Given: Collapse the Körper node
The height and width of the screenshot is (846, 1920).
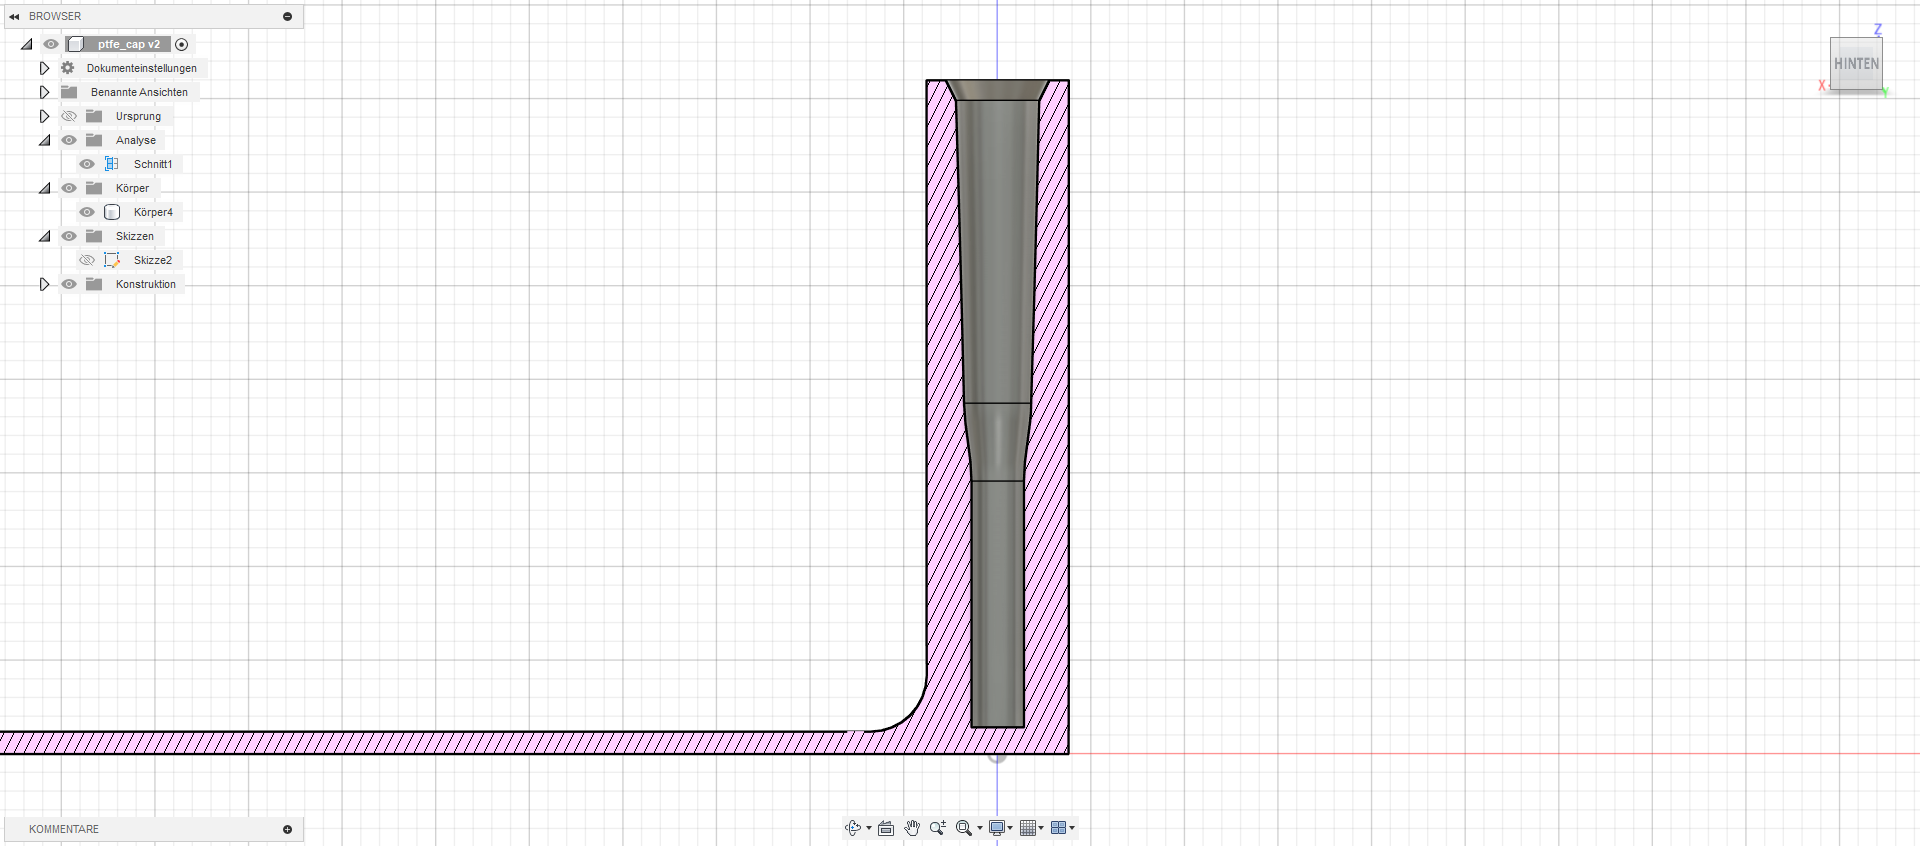Looking at the screenshot, I should pyautogui.click(x=44, y=188).
